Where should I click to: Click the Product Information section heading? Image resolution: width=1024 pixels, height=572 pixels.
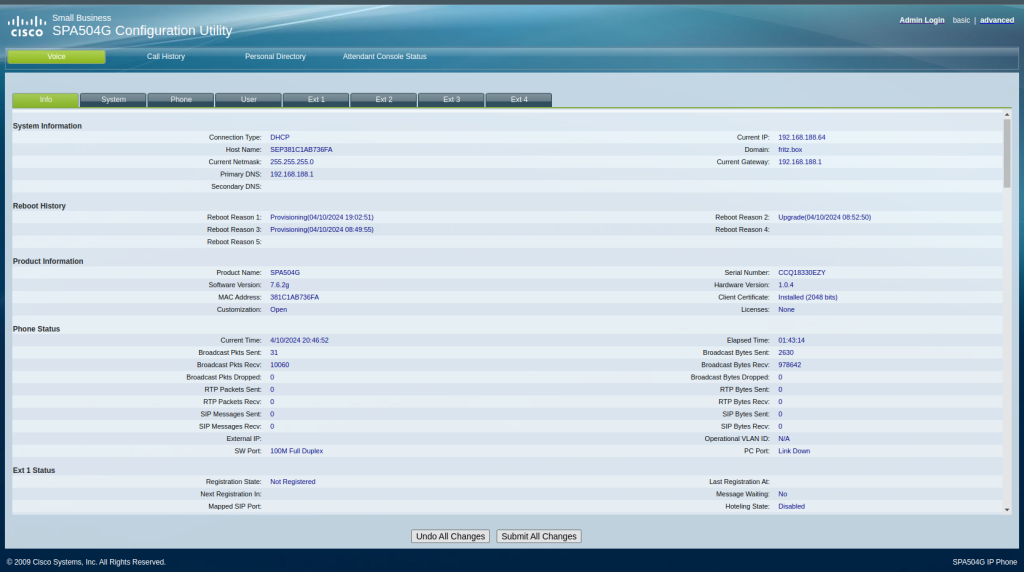pos(48,262)
